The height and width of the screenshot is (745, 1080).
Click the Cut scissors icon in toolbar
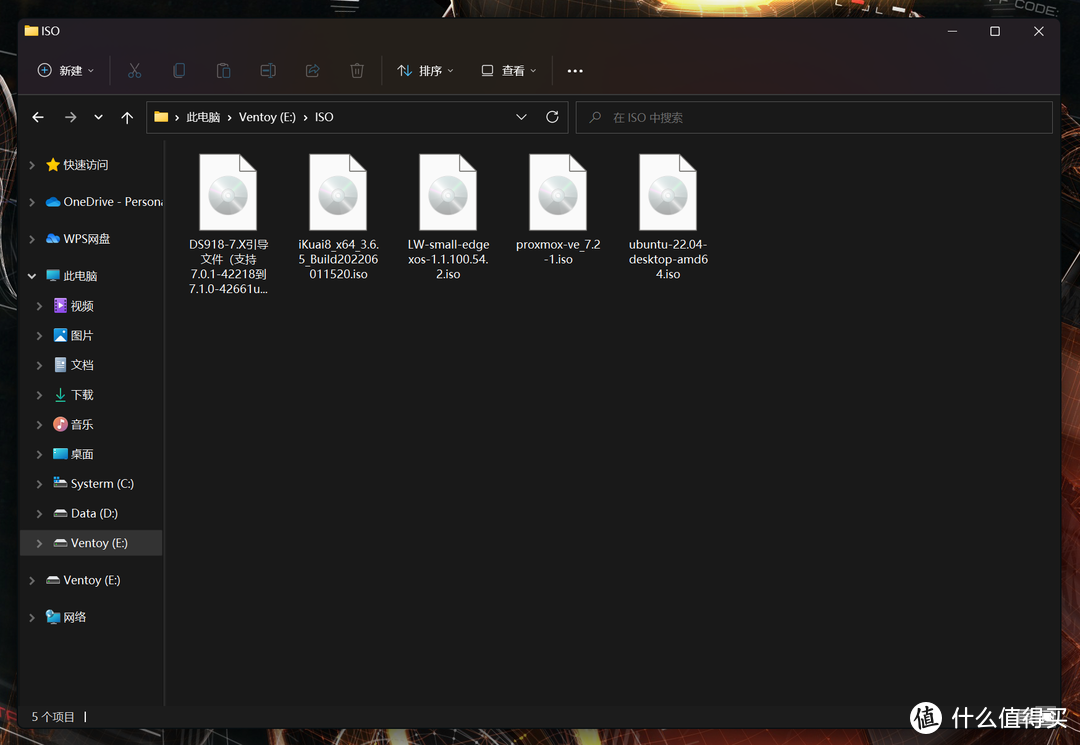[x=134, y=71]
